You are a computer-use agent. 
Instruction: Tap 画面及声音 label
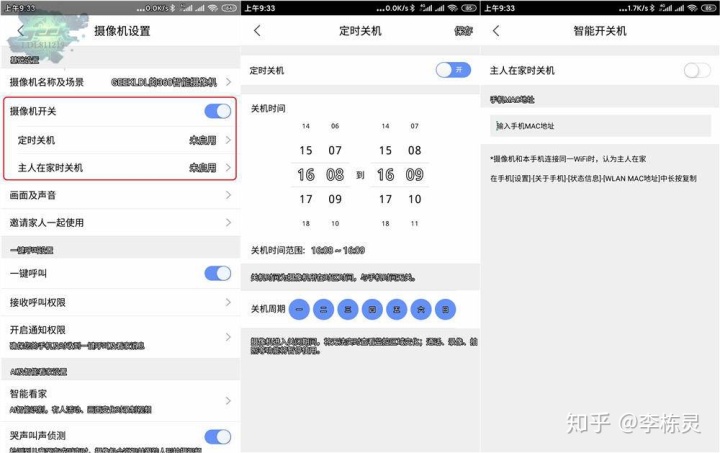(x=33, y=195)
